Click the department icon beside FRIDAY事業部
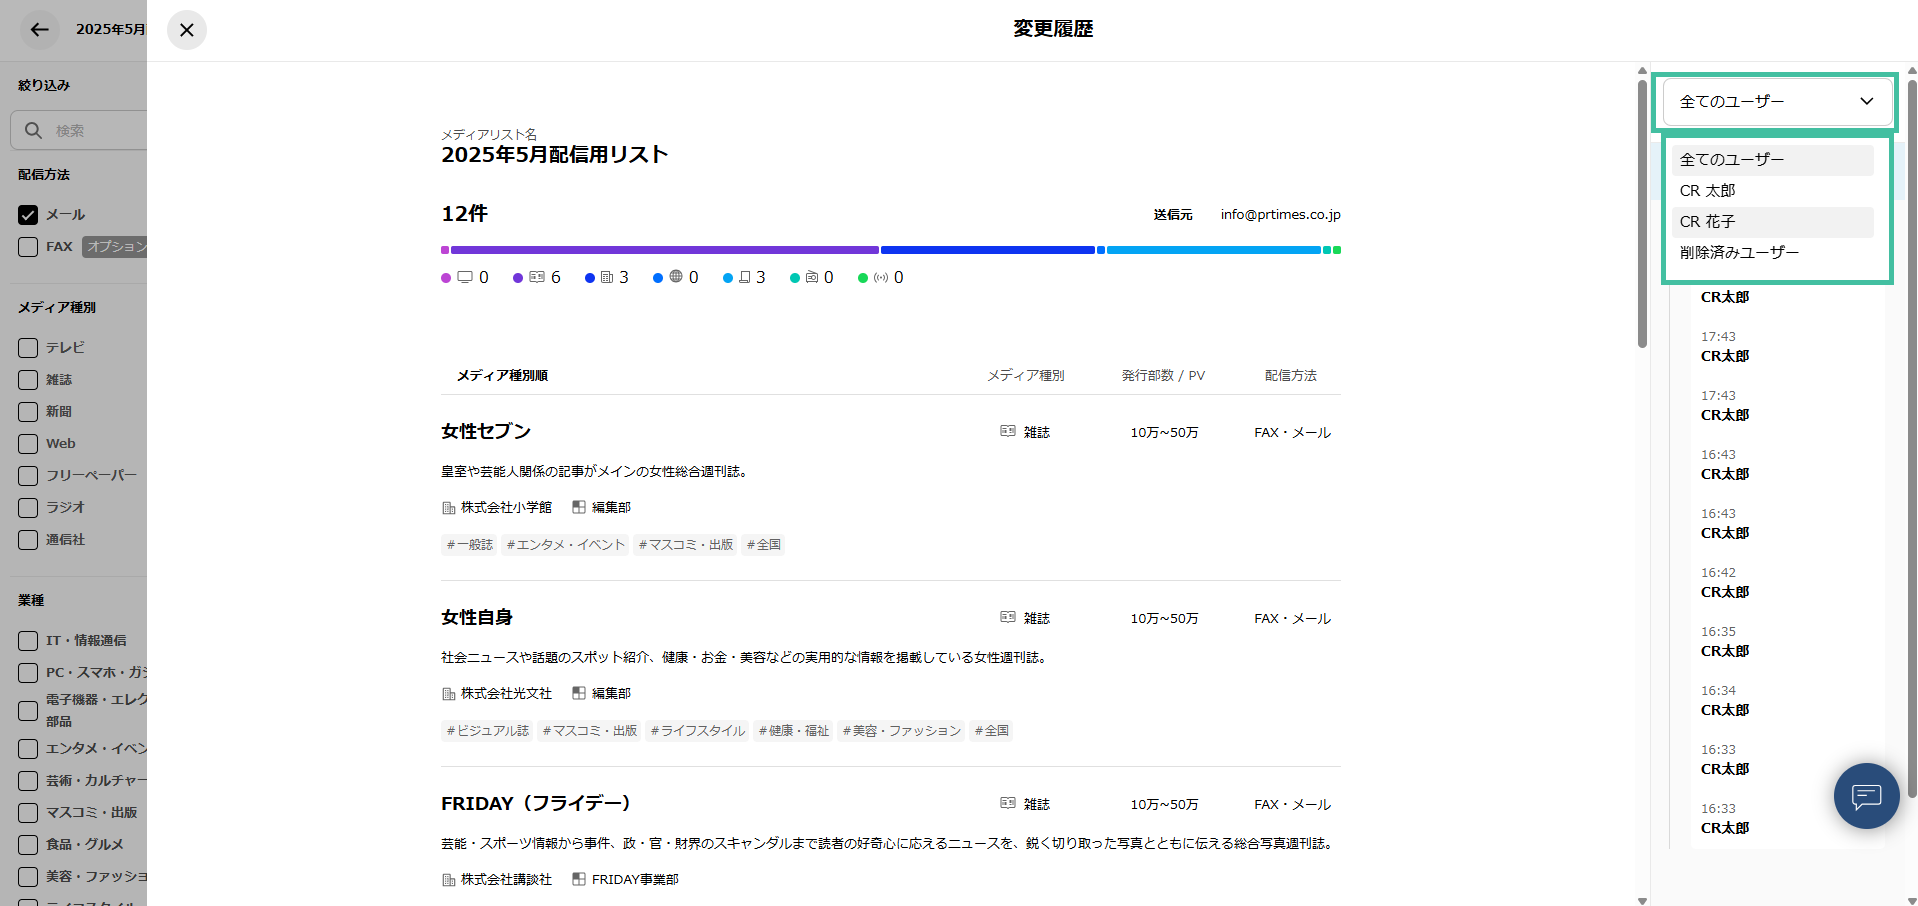The width and height of the screenshot is (1918, 906). tap(579, 879)
